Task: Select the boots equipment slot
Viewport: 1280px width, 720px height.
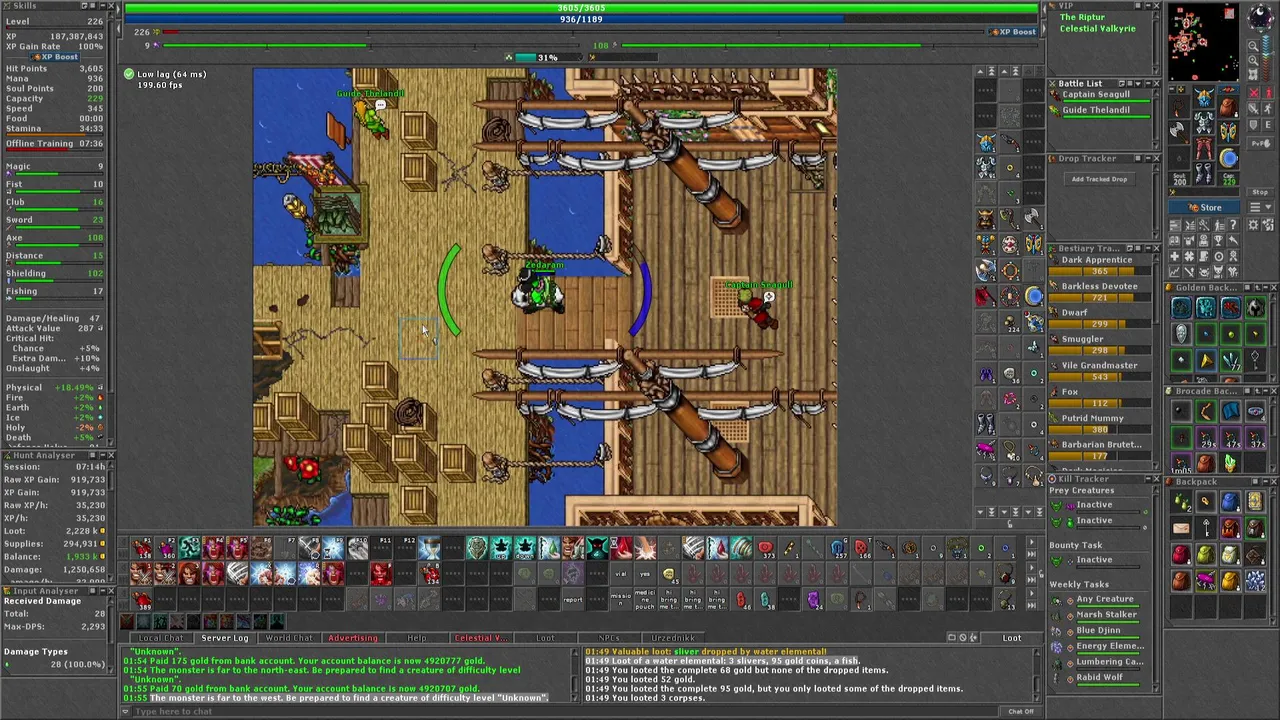Action: (x=1205, y=173)
